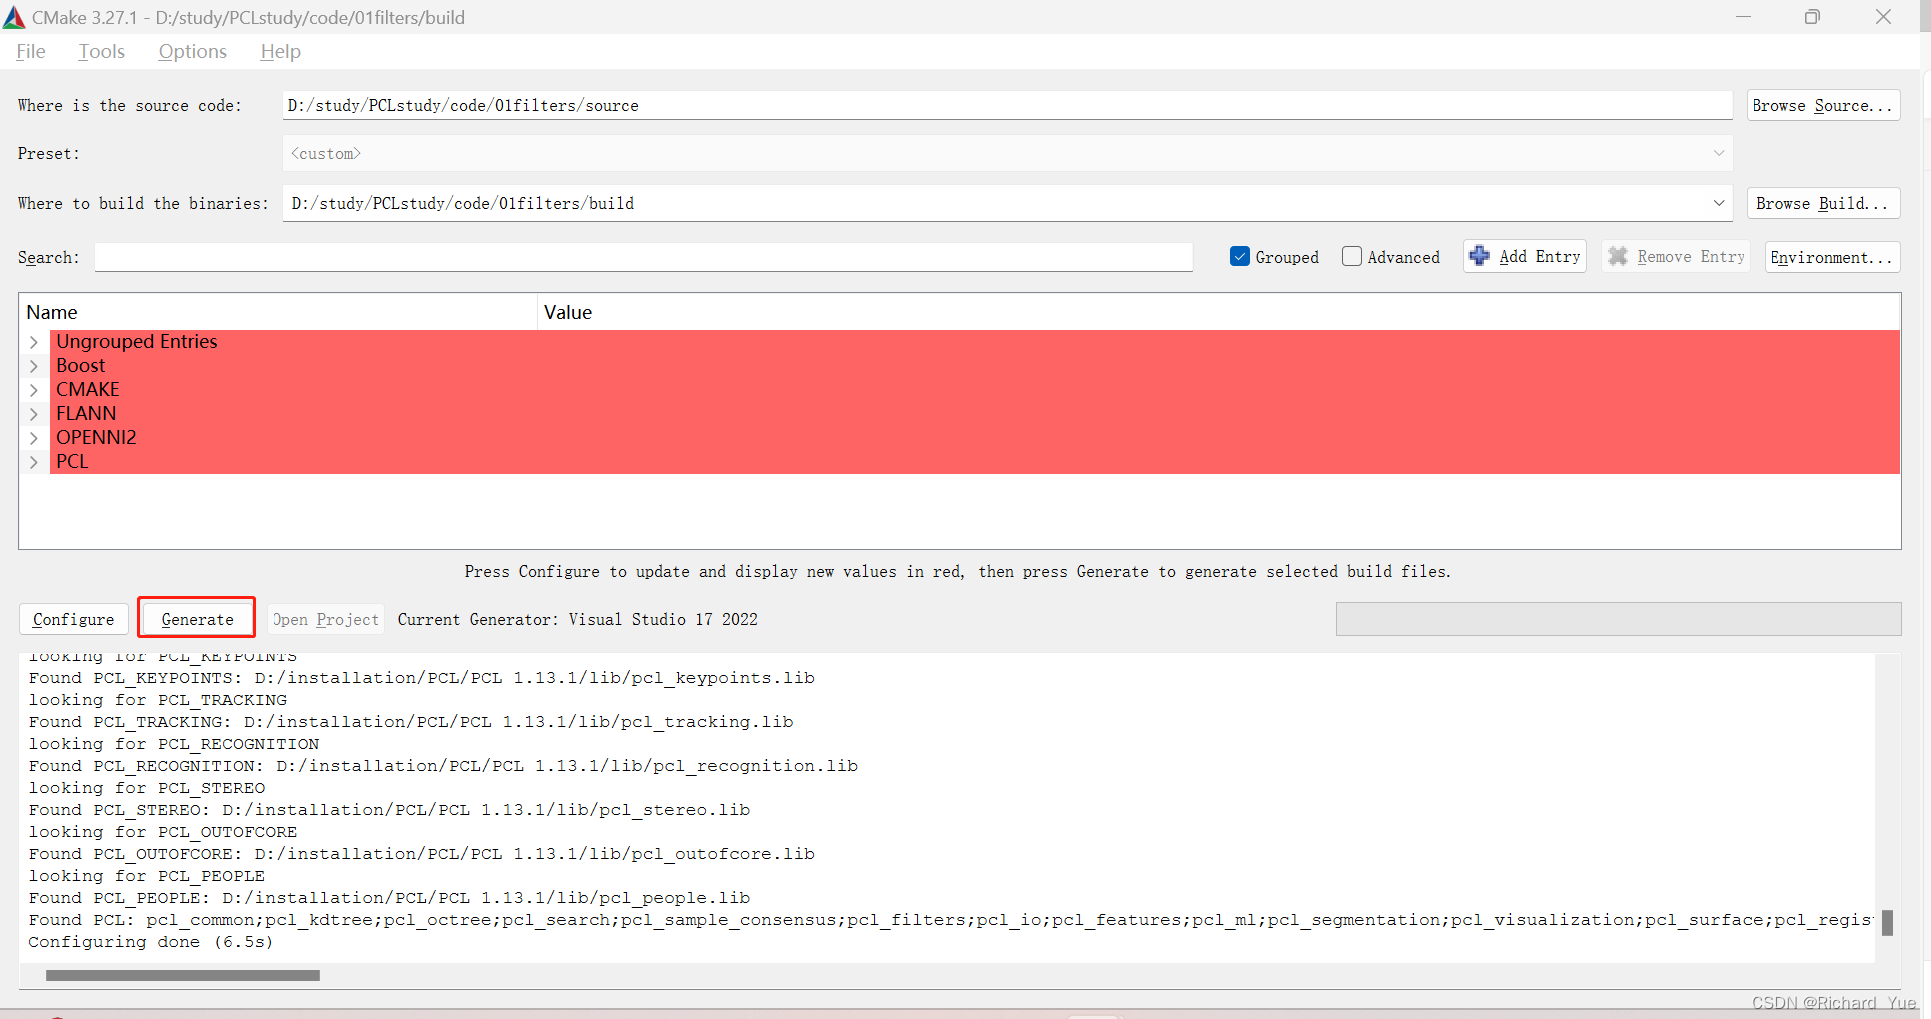Select the Boost row label
This screenshot has height=1019, width=1931.
pos(80,366)
